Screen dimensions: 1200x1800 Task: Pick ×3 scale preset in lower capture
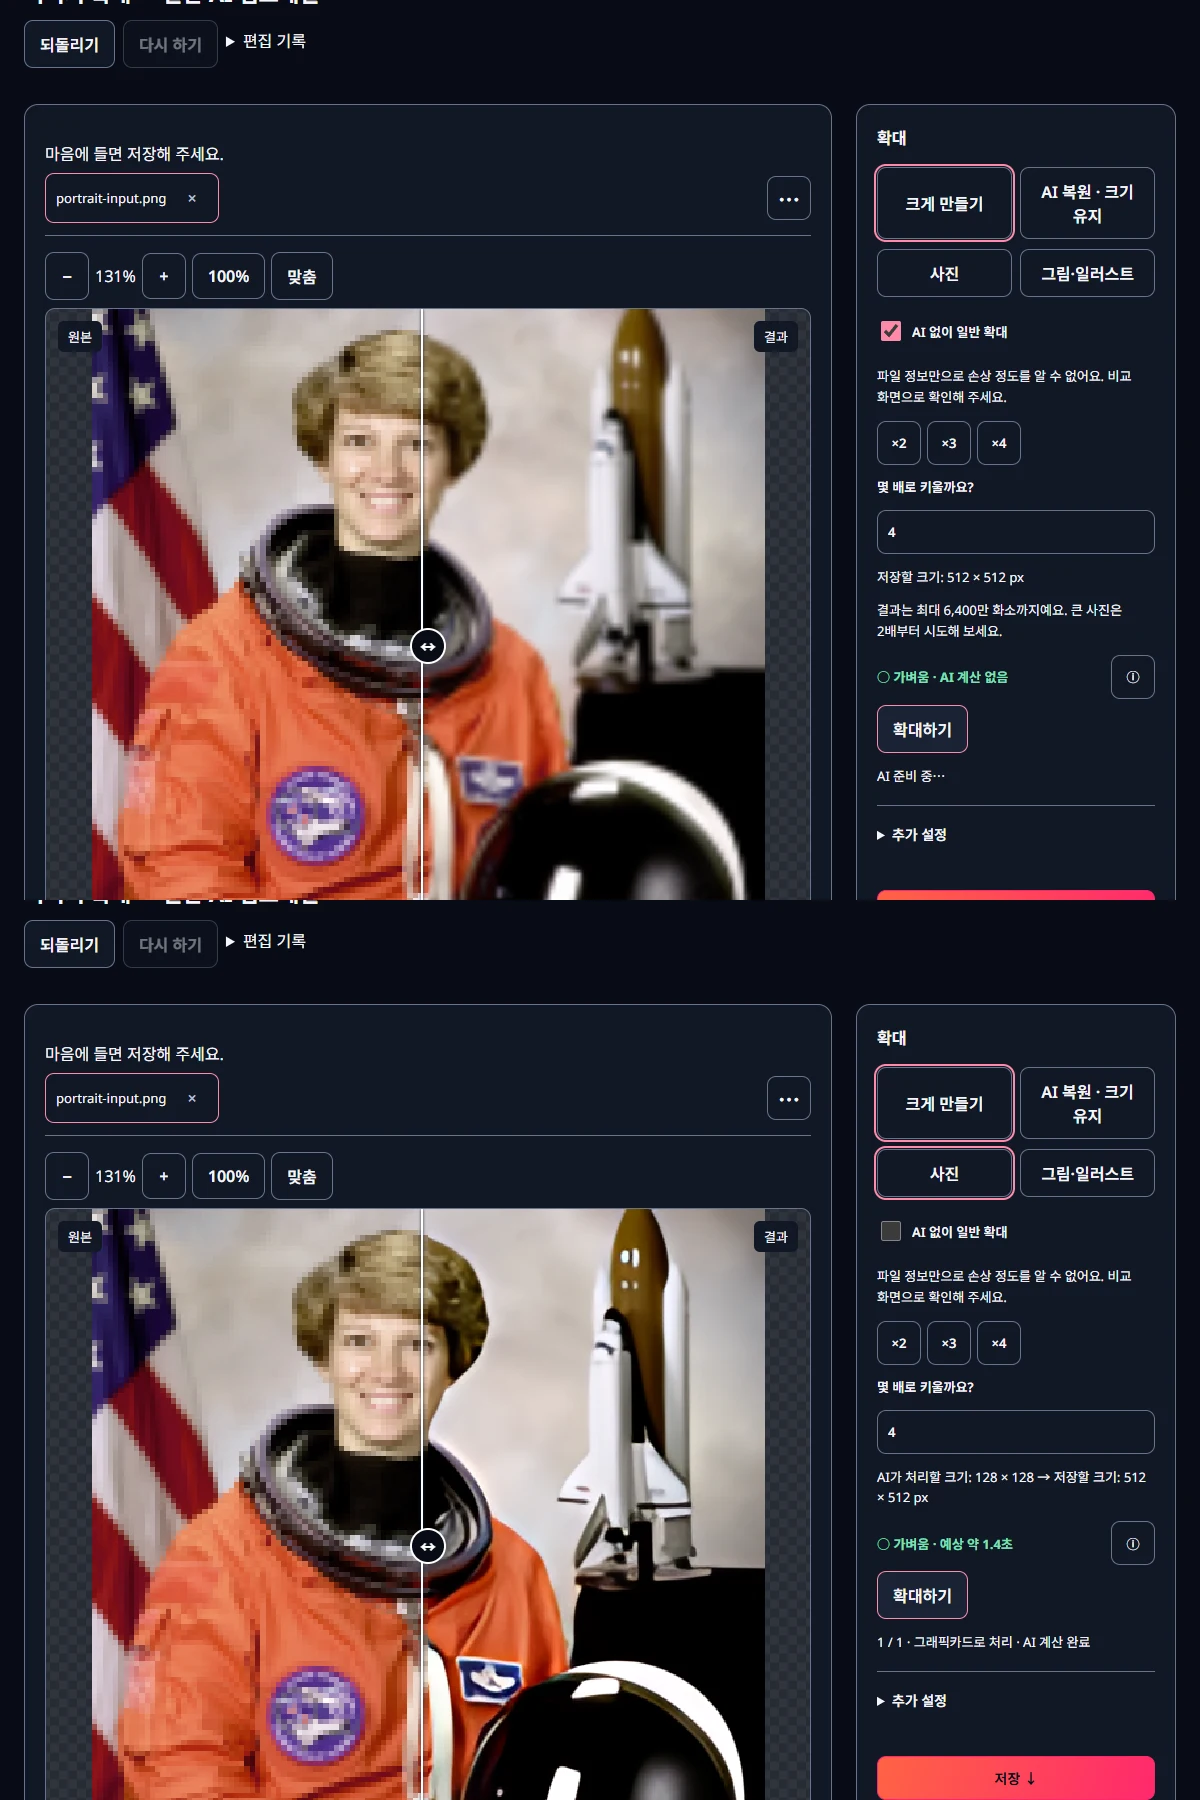(x=949, y=1343)
